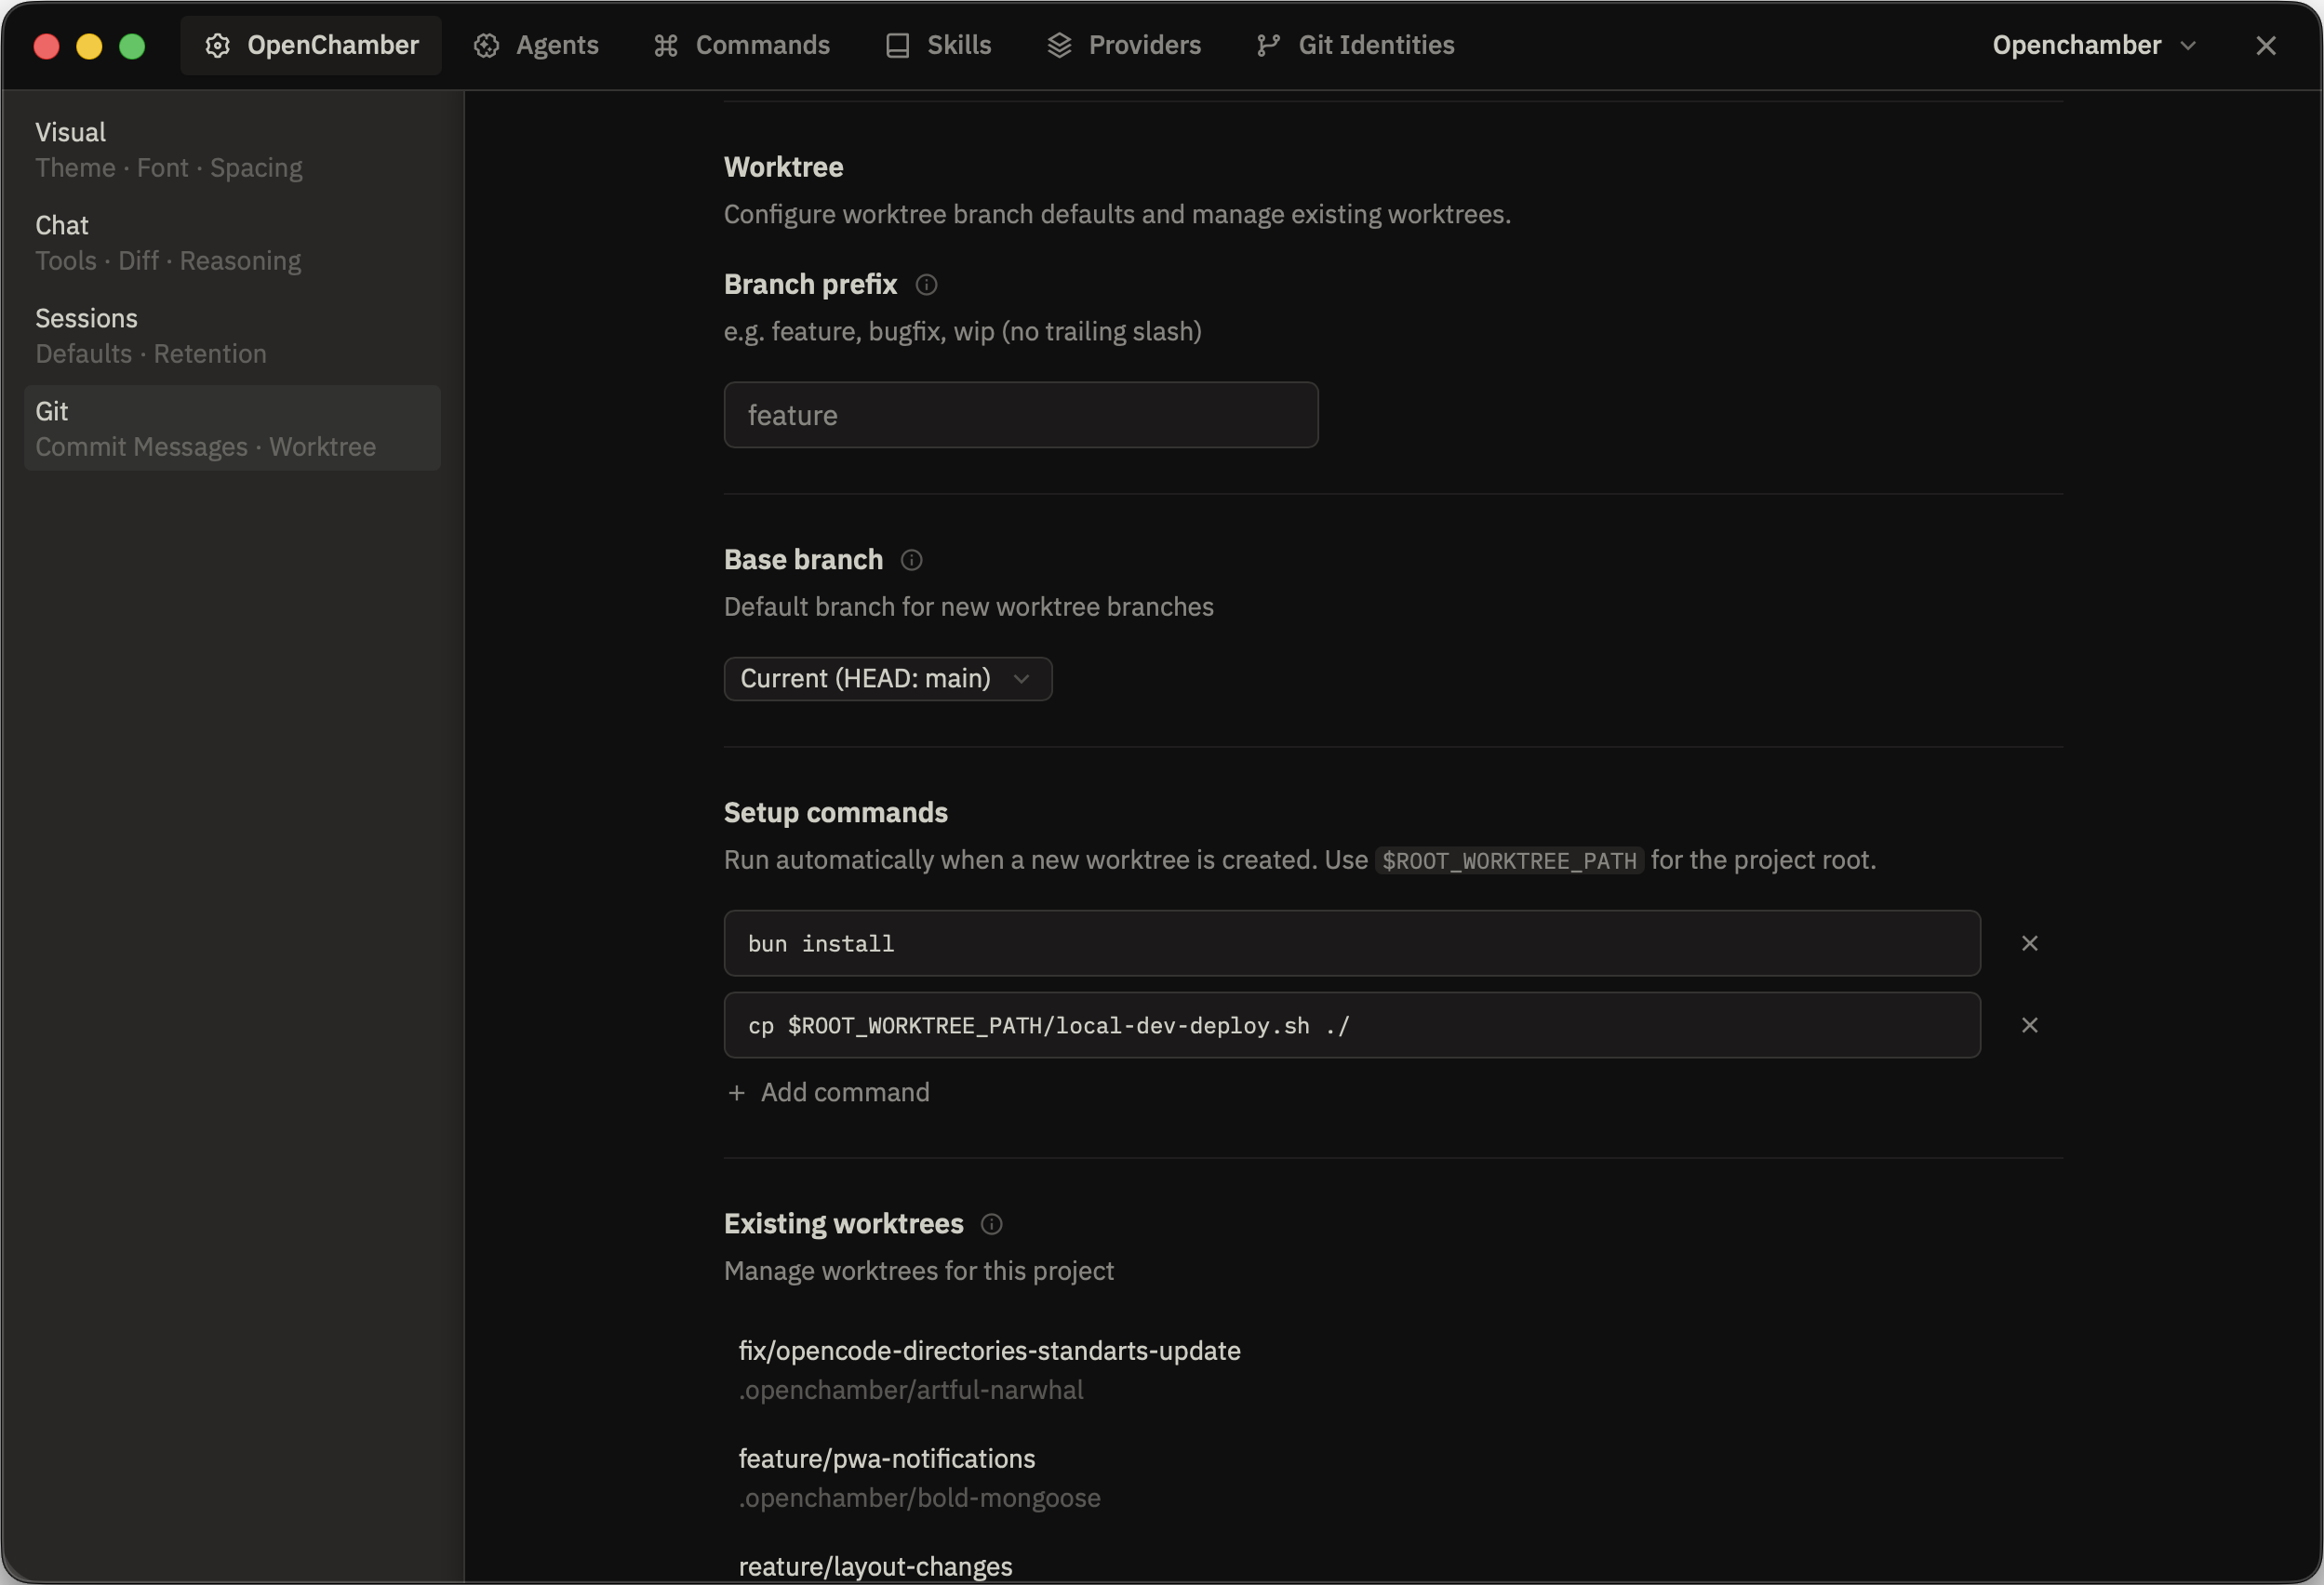Click the Branch prefix input field
The width and height of the screenshot is (2324, 1585).
[x=1021, y=415]
